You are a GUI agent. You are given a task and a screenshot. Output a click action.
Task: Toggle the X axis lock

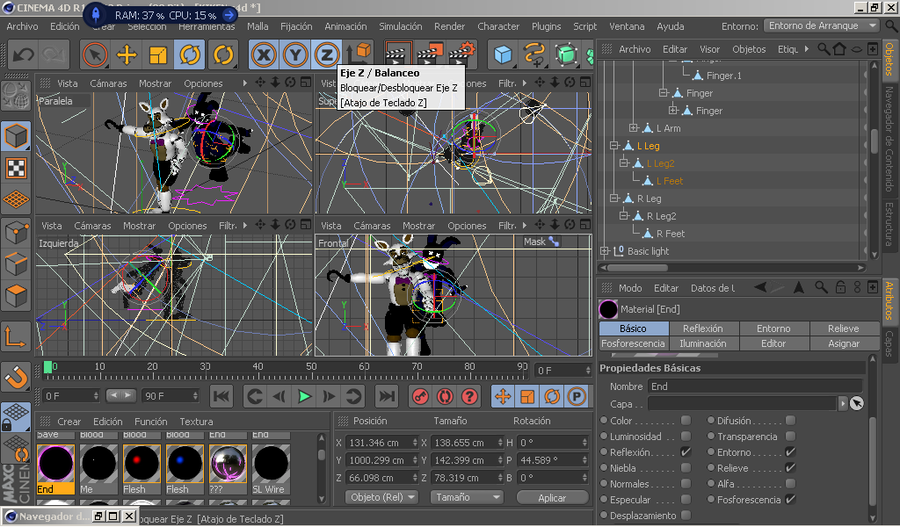tap(263, 55)
